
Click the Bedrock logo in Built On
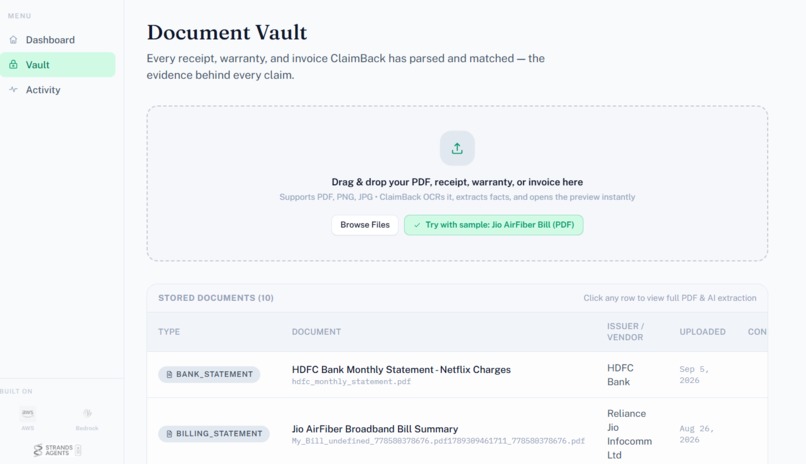click(87, 413)
